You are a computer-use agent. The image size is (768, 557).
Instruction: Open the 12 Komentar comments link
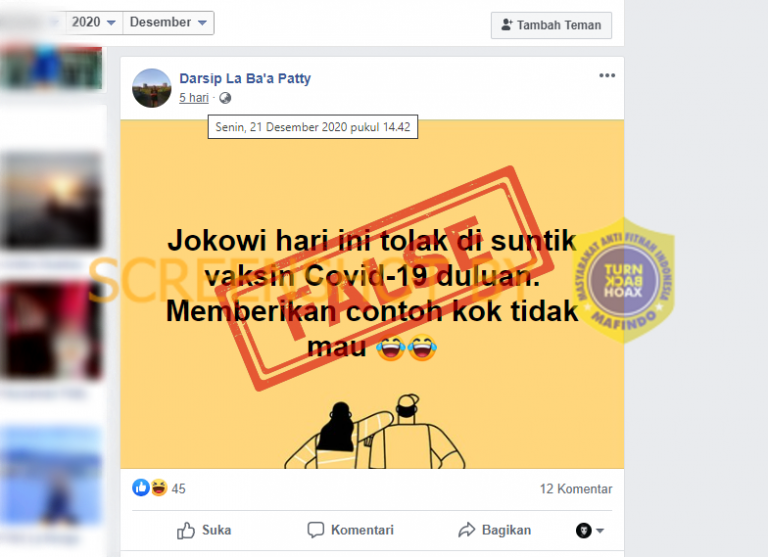(576, 489)
